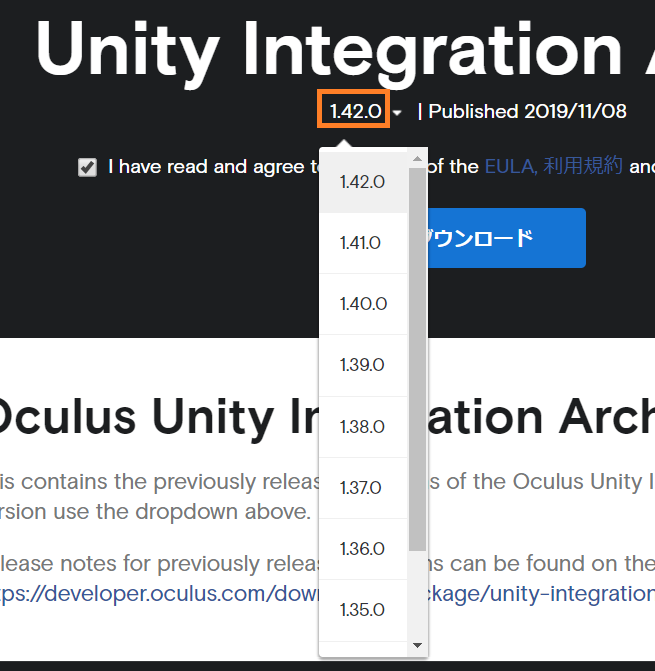
Task: Click the scroll up arrow in the version list
Action: pyautogui.click(x=417, y=159)
